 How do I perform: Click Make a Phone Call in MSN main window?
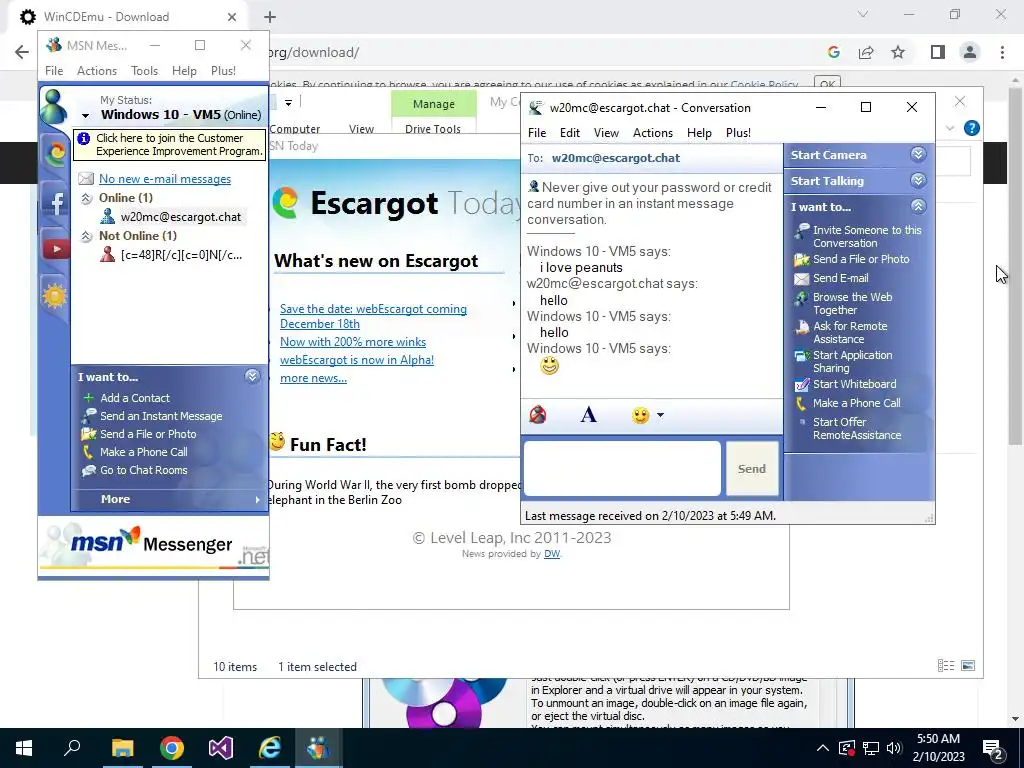point(143,452)
